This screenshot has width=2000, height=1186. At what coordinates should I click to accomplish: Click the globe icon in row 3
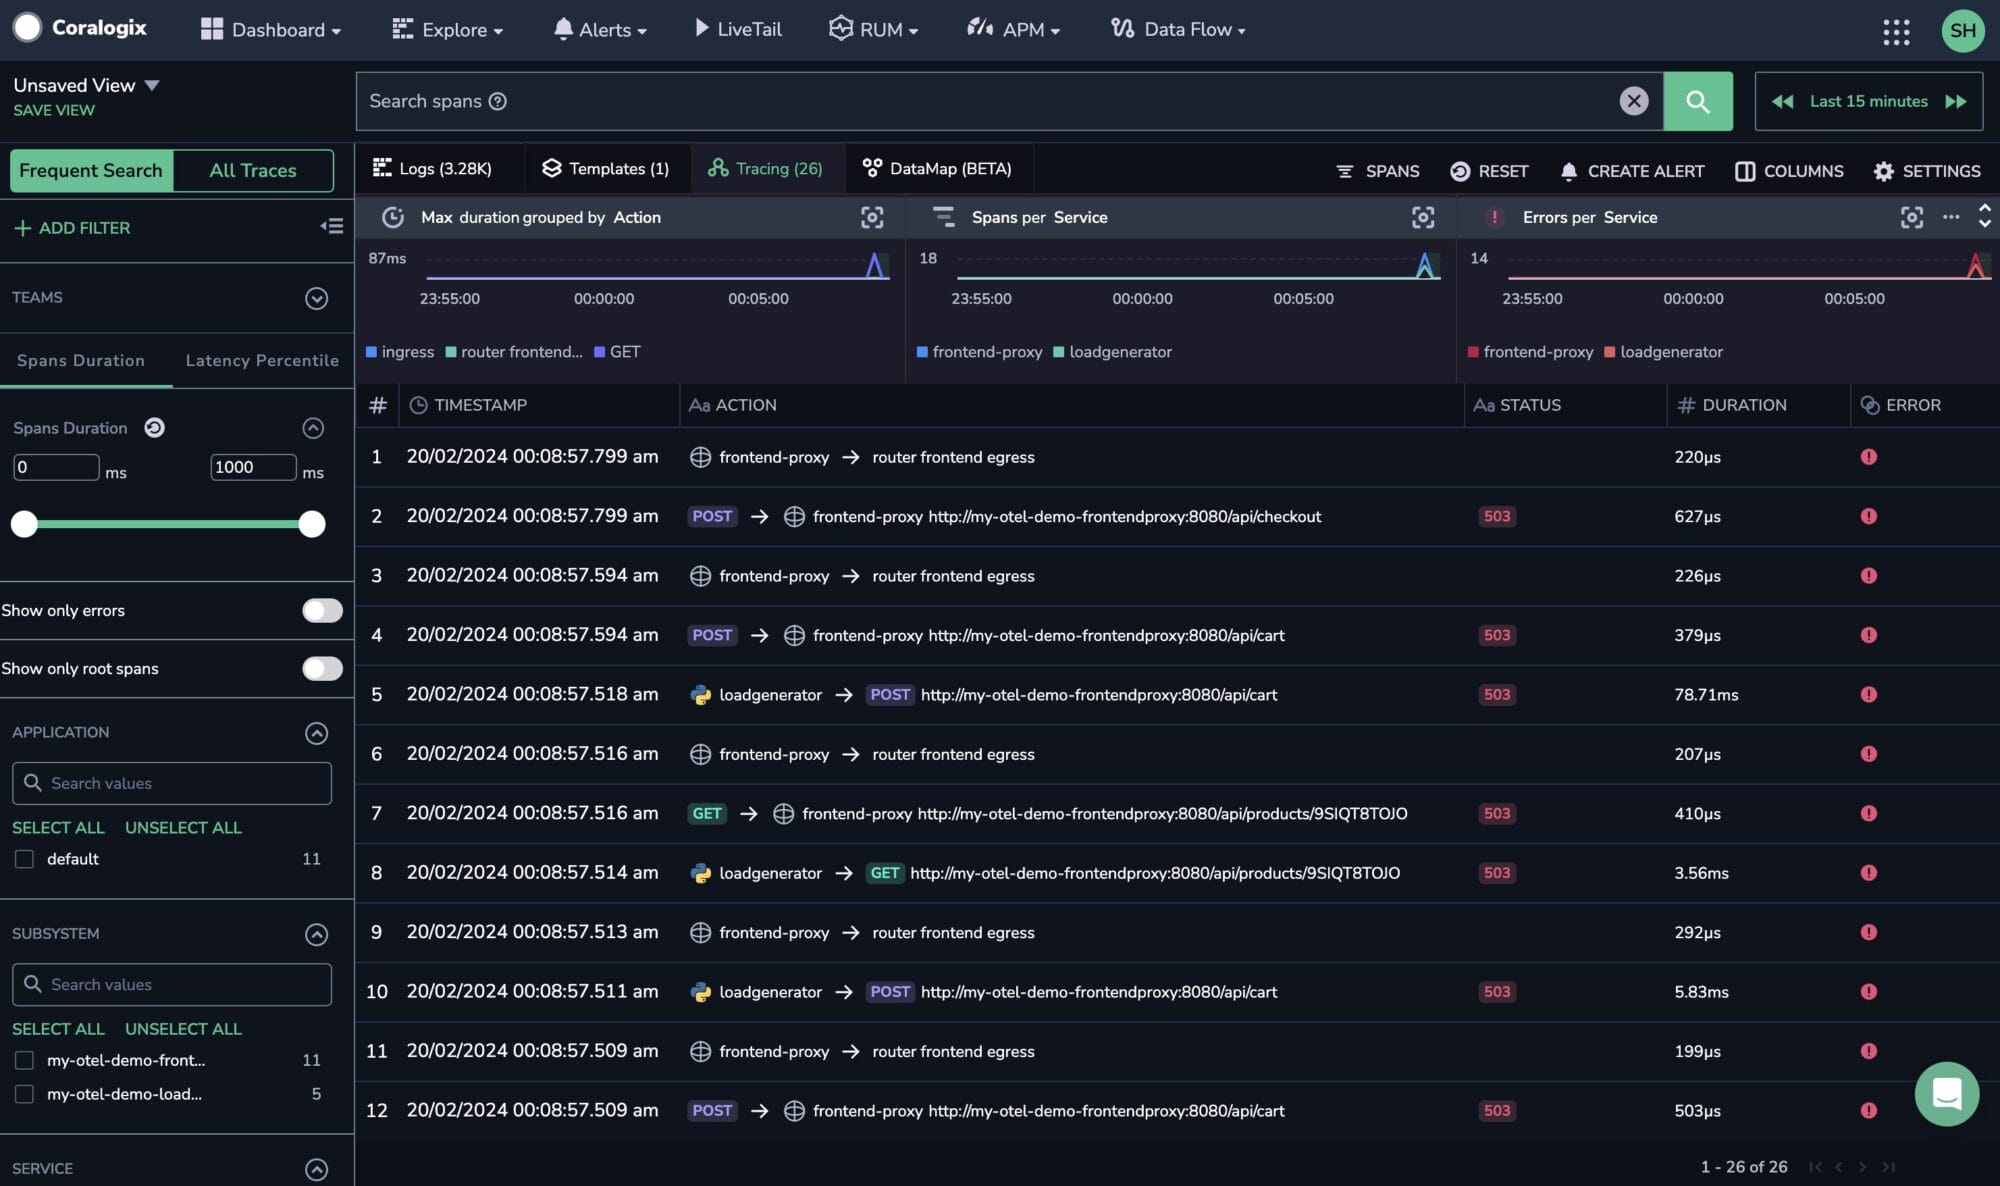click(x=700, y=576)
